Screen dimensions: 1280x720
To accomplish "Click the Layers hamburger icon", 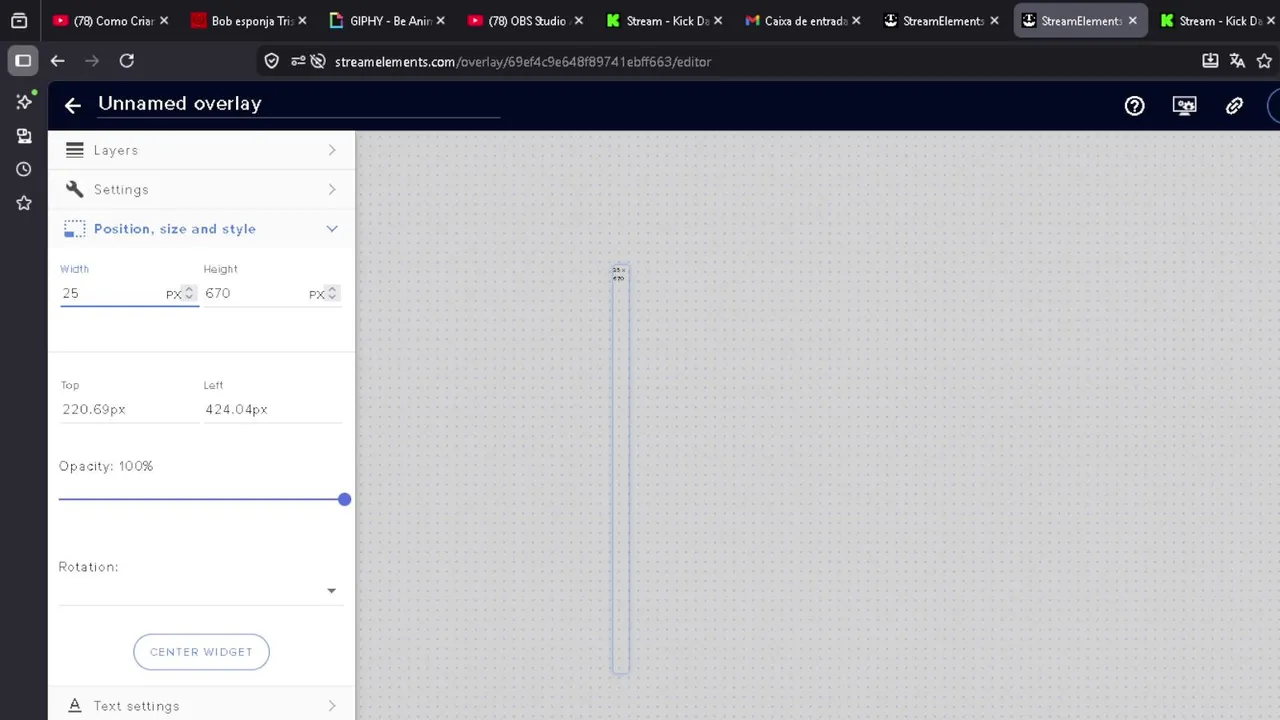I will pyautogui.click(x=74, y=150).
